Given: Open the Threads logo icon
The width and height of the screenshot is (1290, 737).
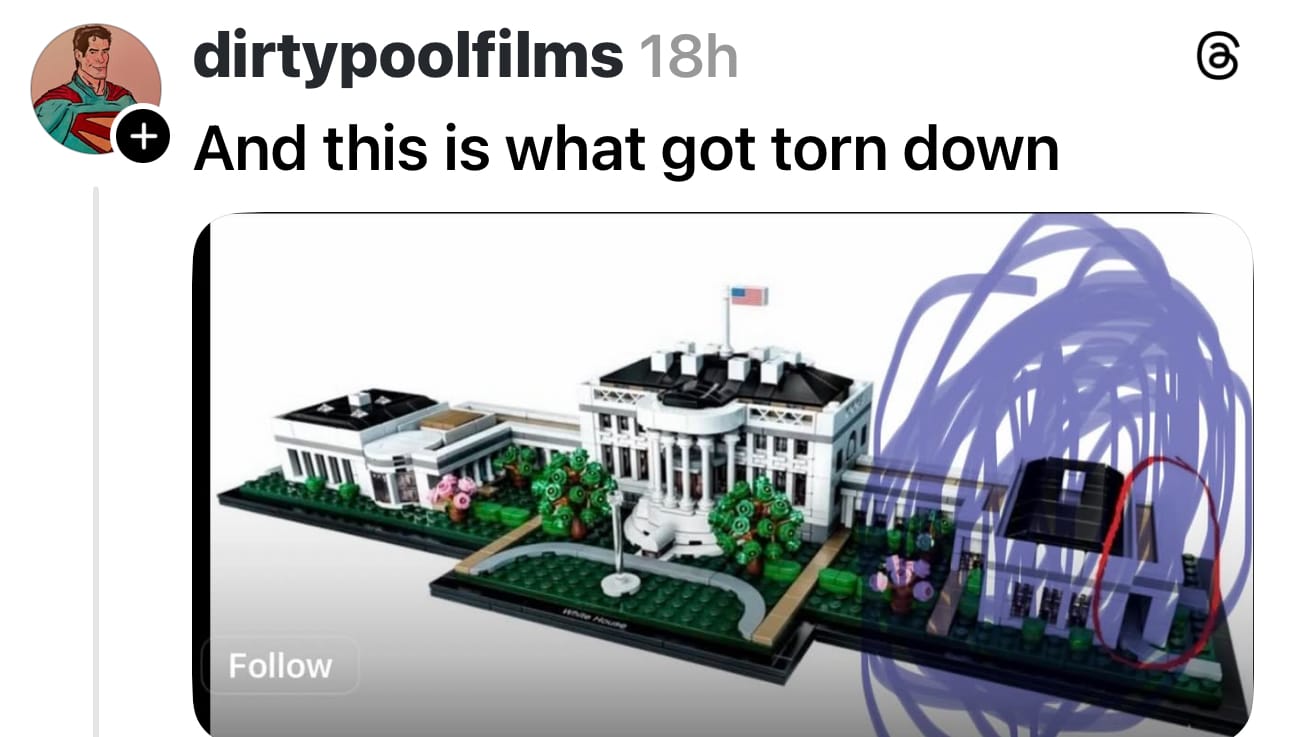Looking at the screenshot, I should click(1217, 59).
